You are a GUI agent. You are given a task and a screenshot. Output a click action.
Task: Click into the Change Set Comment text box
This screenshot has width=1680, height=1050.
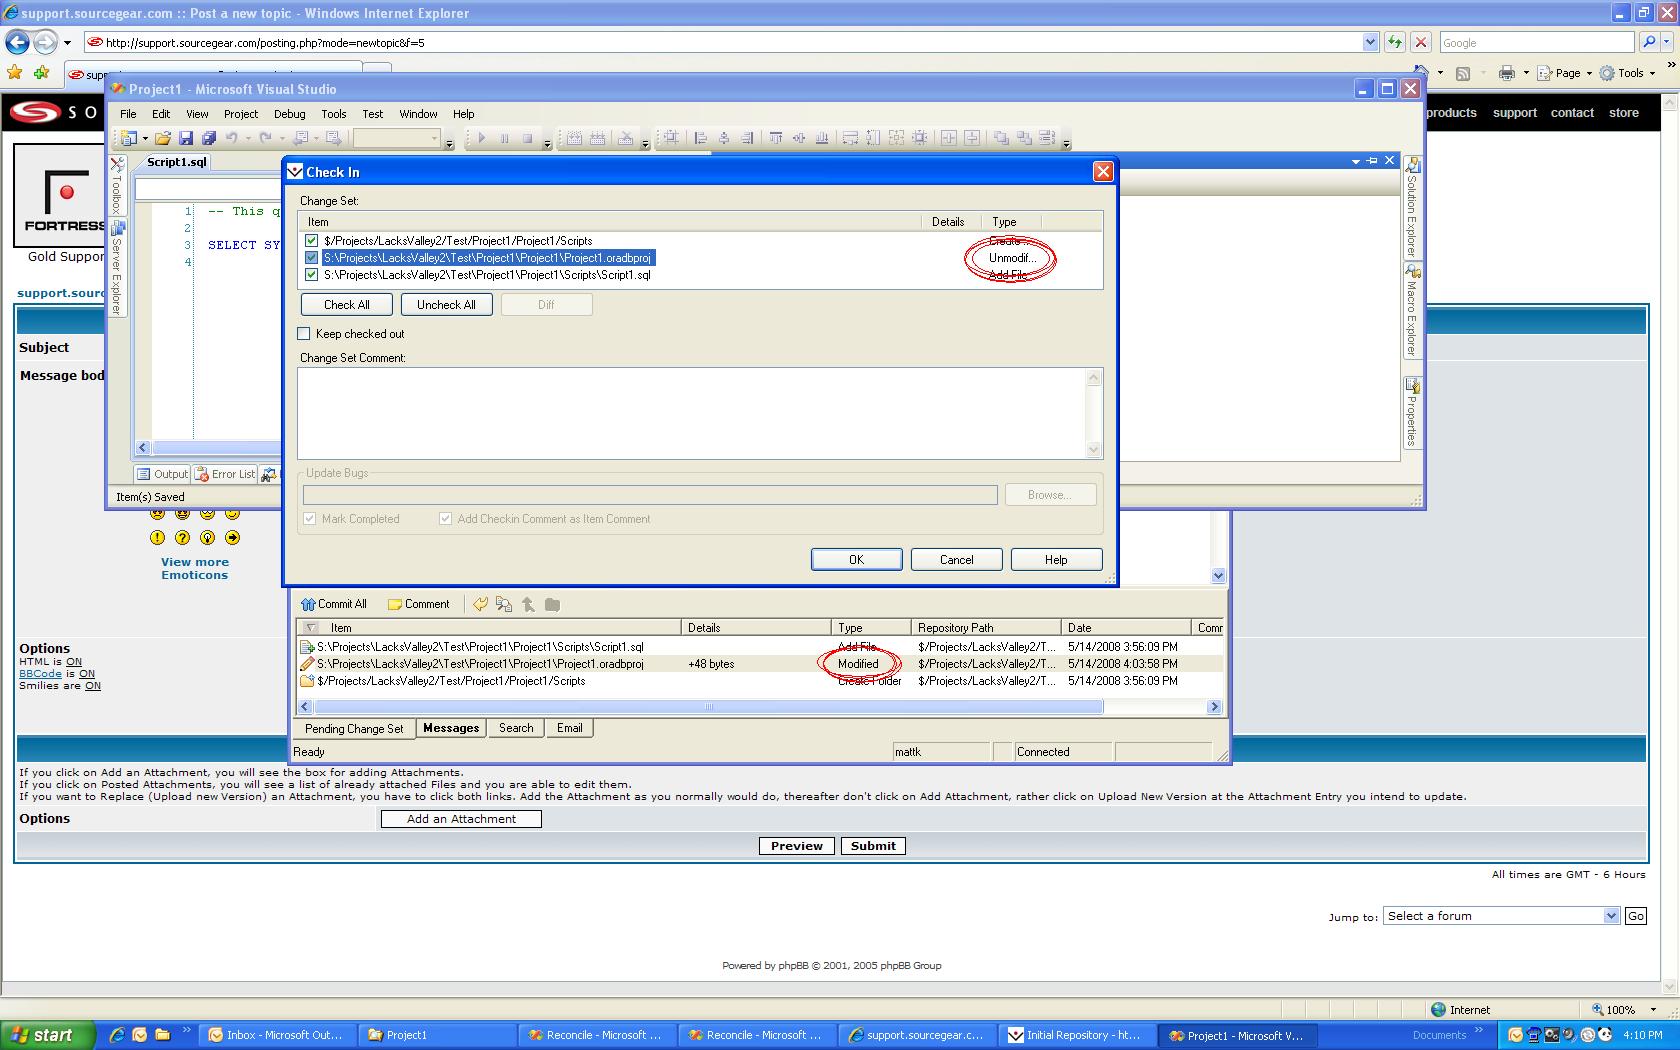(x=692, y=413)
